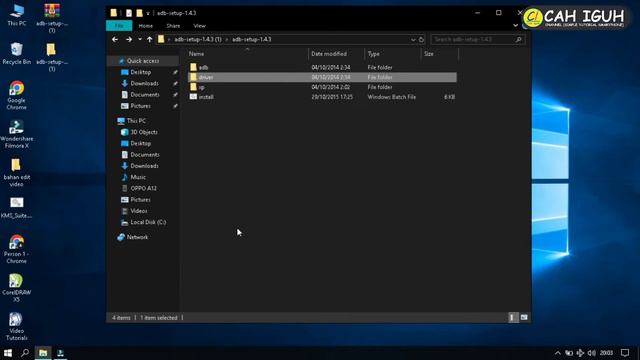Select the driver folder row
The width and height of the screenshot is (640, 360).
point(322,77)
